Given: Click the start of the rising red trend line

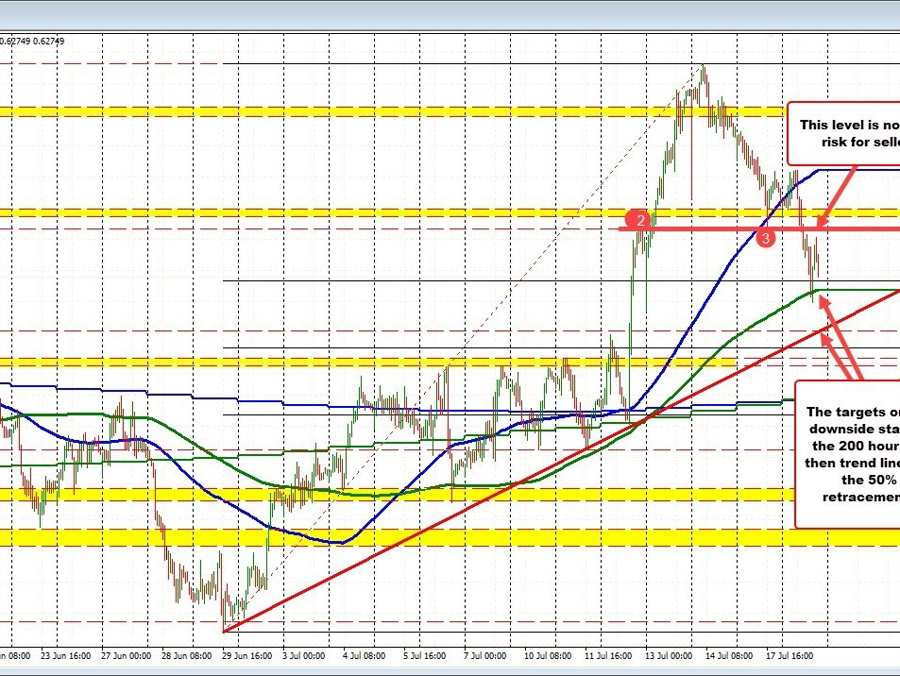Looking at the screenshot, I should click(224, 630).
